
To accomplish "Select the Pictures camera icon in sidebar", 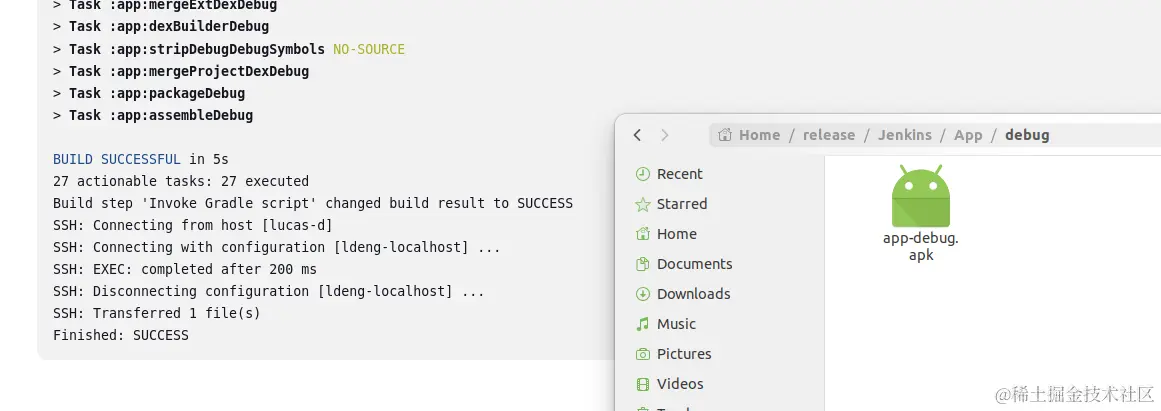I will click(x=643, y=354).
